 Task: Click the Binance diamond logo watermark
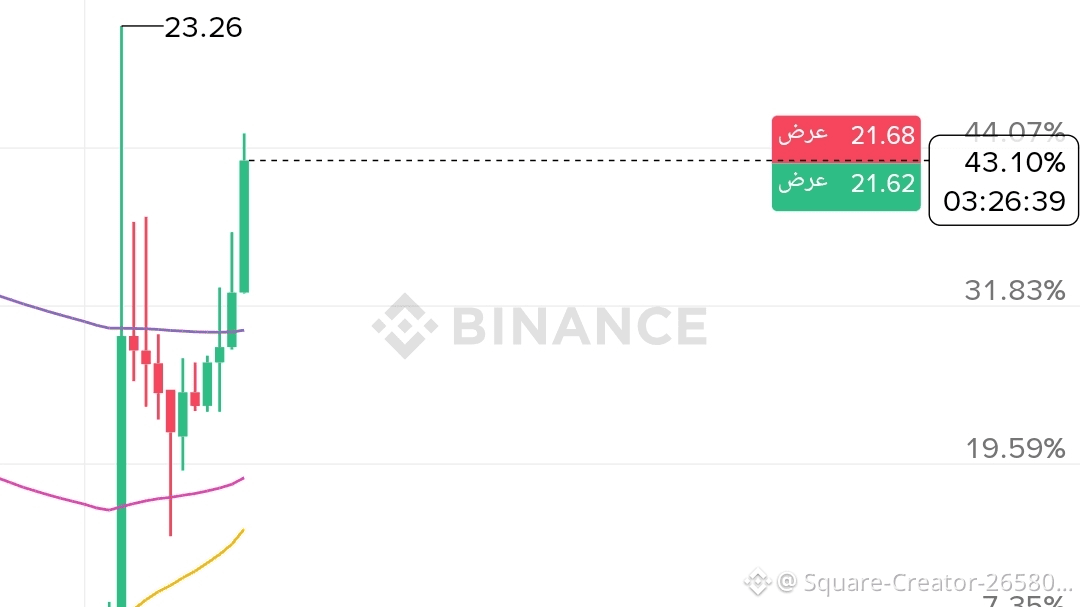pos(405,326)
